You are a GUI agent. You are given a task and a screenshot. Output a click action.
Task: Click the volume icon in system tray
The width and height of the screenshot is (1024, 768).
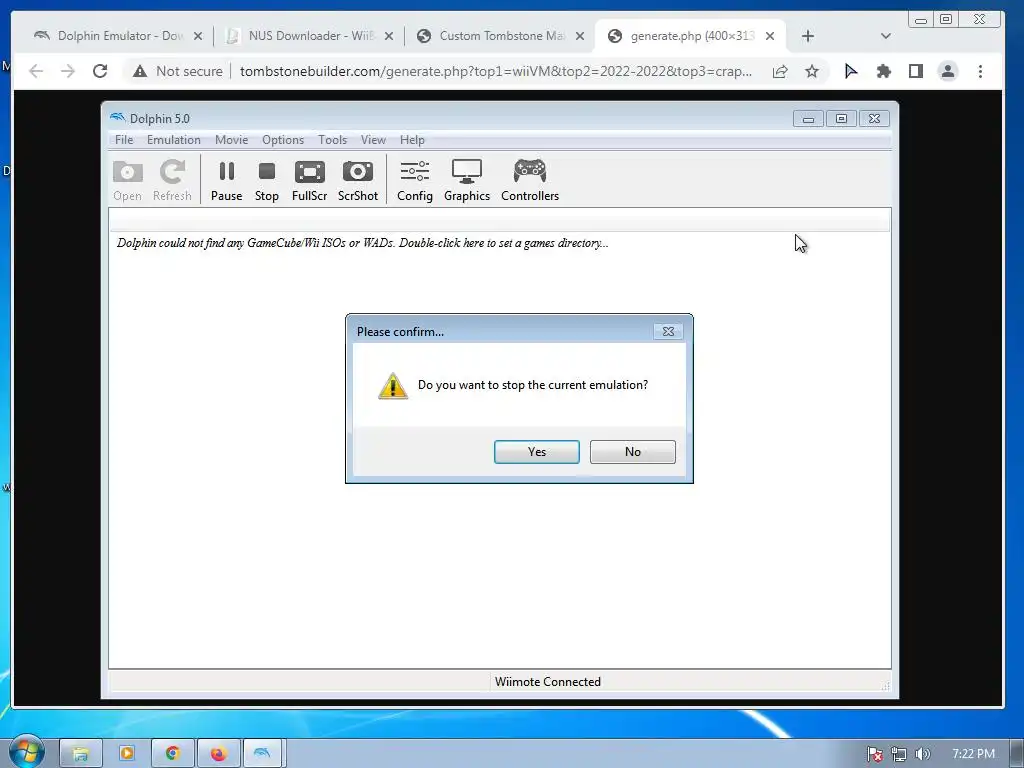923,754
